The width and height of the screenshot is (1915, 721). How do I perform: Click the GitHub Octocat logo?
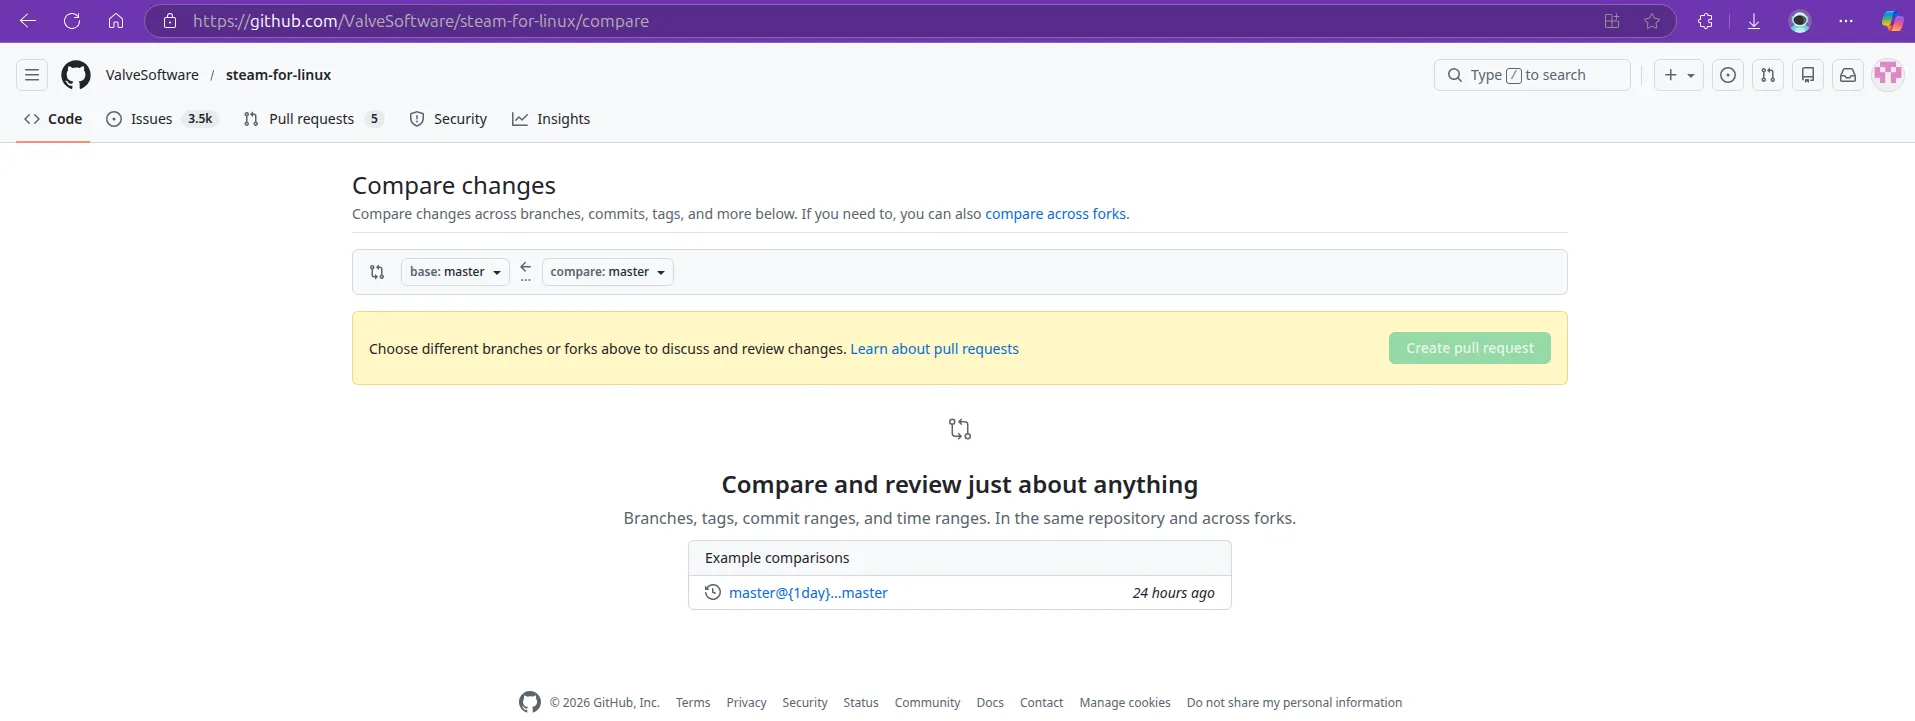coord(76,75)
